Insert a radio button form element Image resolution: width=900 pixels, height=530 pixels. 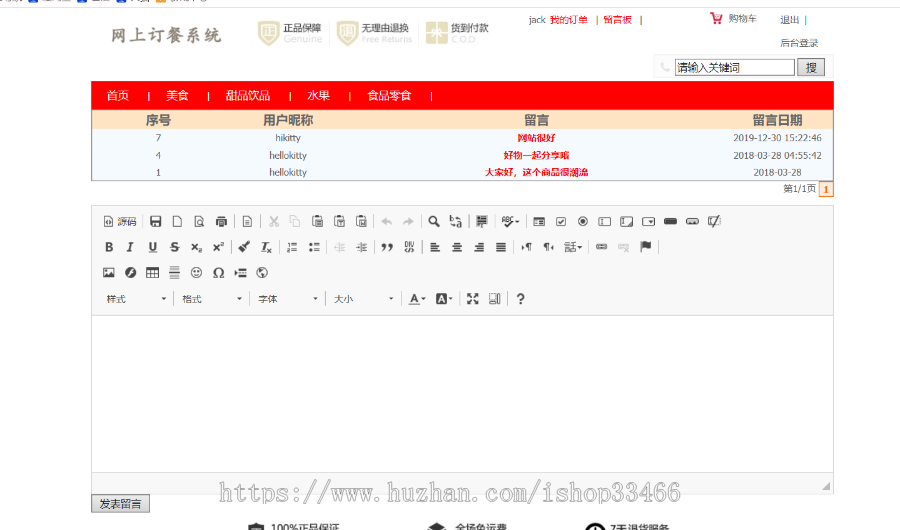(583, 221)
